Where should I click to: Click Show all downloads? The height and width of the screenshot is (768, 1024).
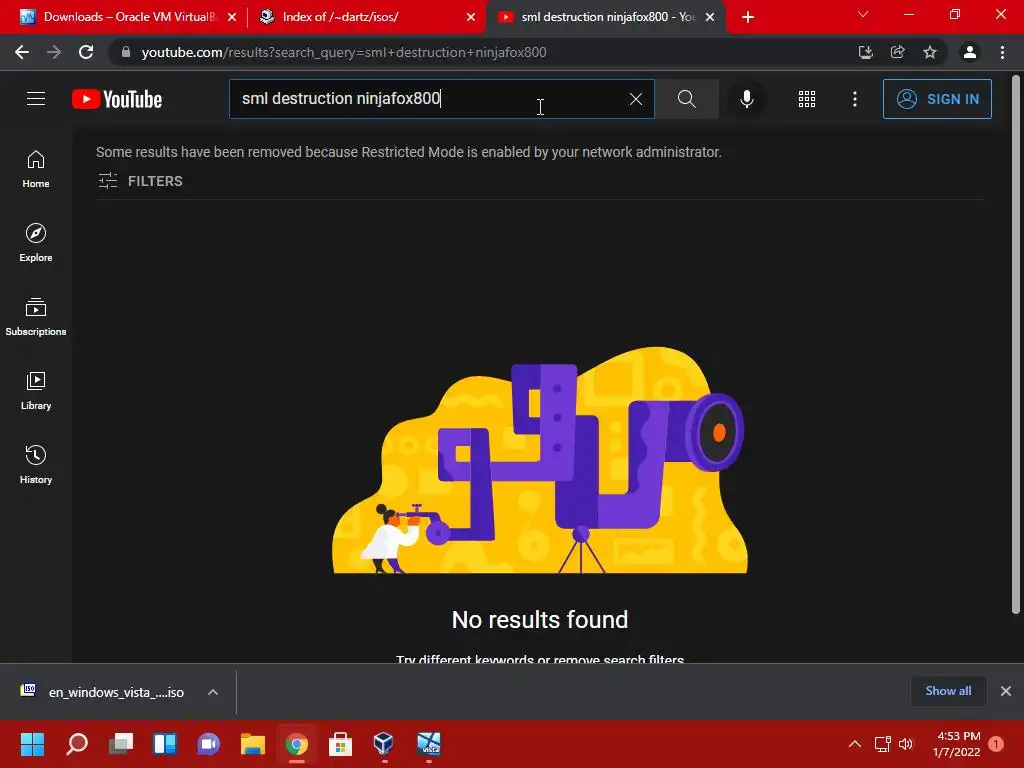coord(948,691)
